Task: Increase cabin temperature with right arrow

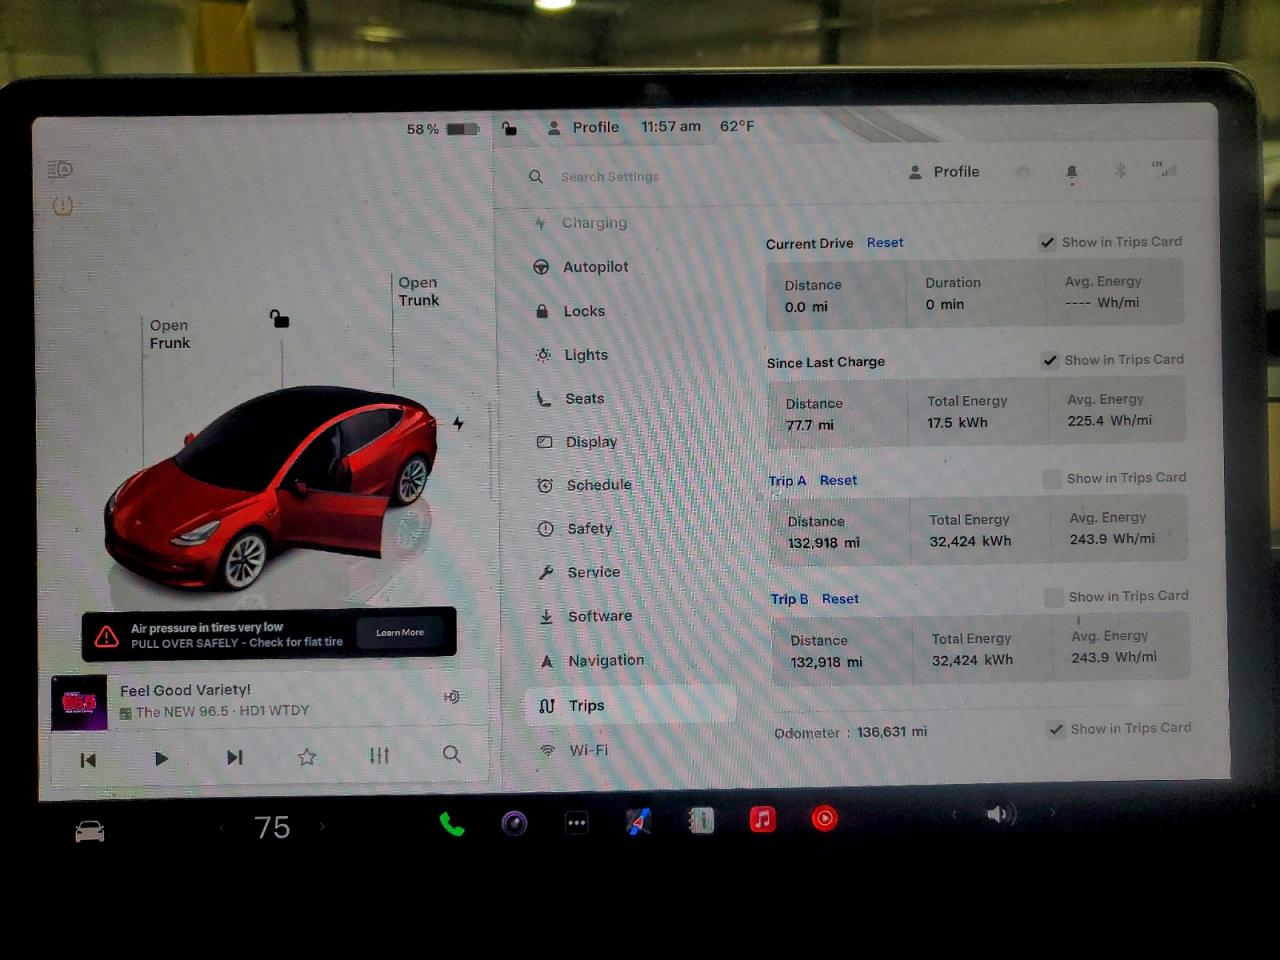Action: (x=322, y=826)
